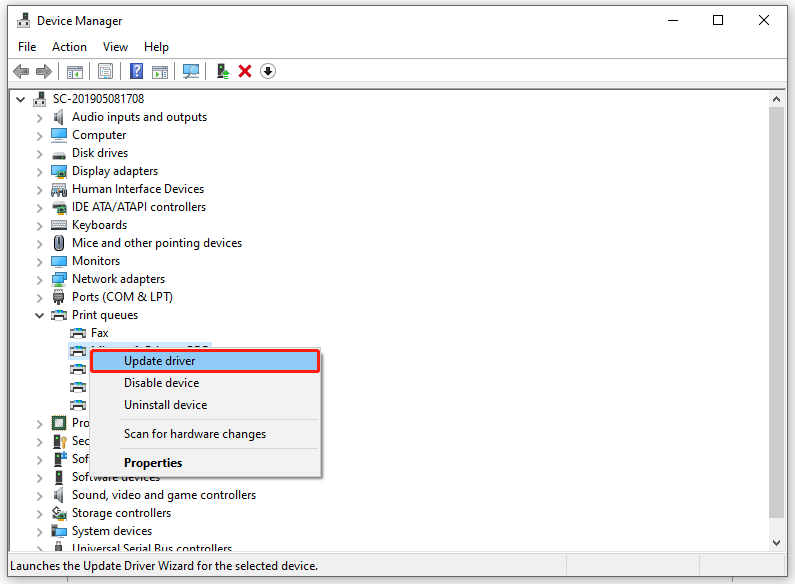Click the Print queues printer icon
This screenshot has width=795, height=584.
pyautogui.click(x=59, y=315)
